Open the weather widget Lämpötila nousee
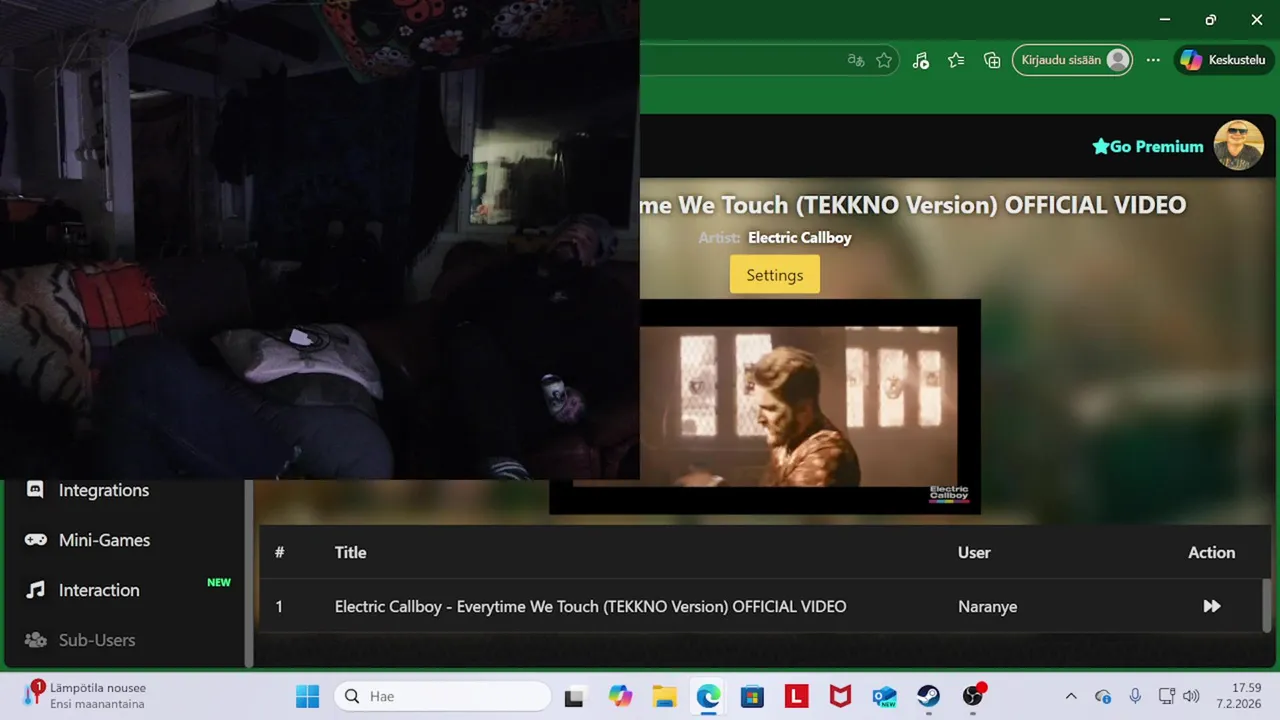 pos(87,696)
